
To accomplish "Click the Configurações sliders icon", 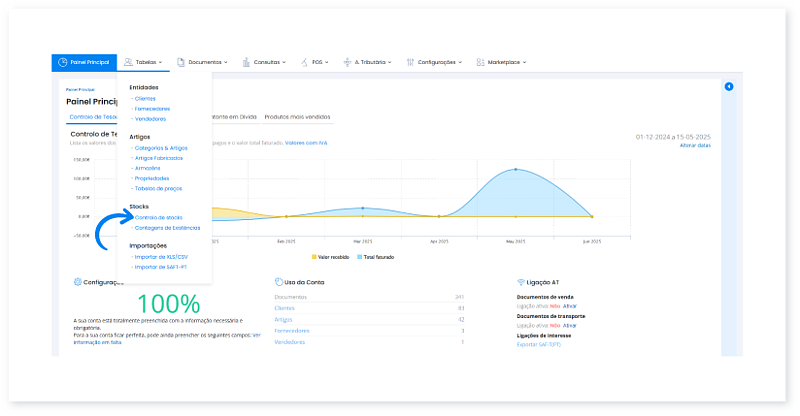I will click(x=410, y=62).
